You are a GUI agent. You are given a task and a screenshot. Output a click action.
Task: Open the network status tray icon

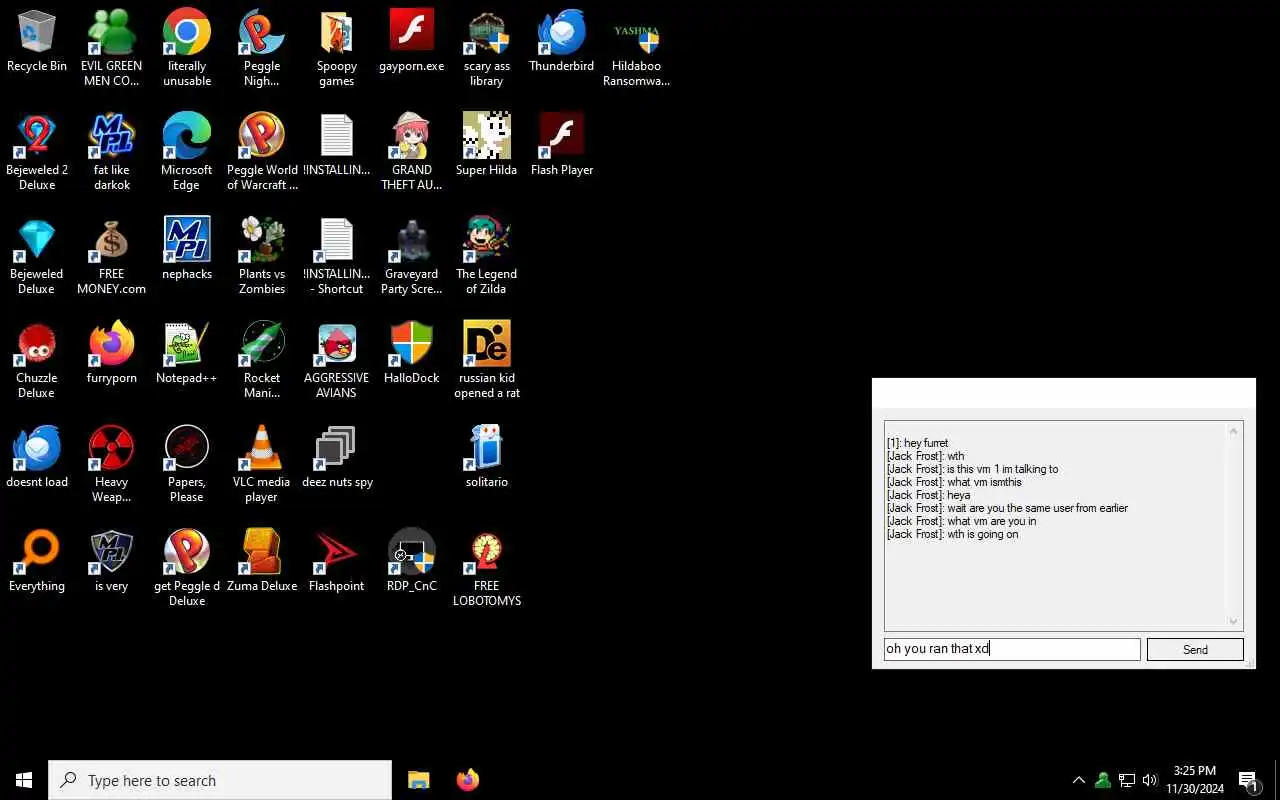click(1127, 780)
